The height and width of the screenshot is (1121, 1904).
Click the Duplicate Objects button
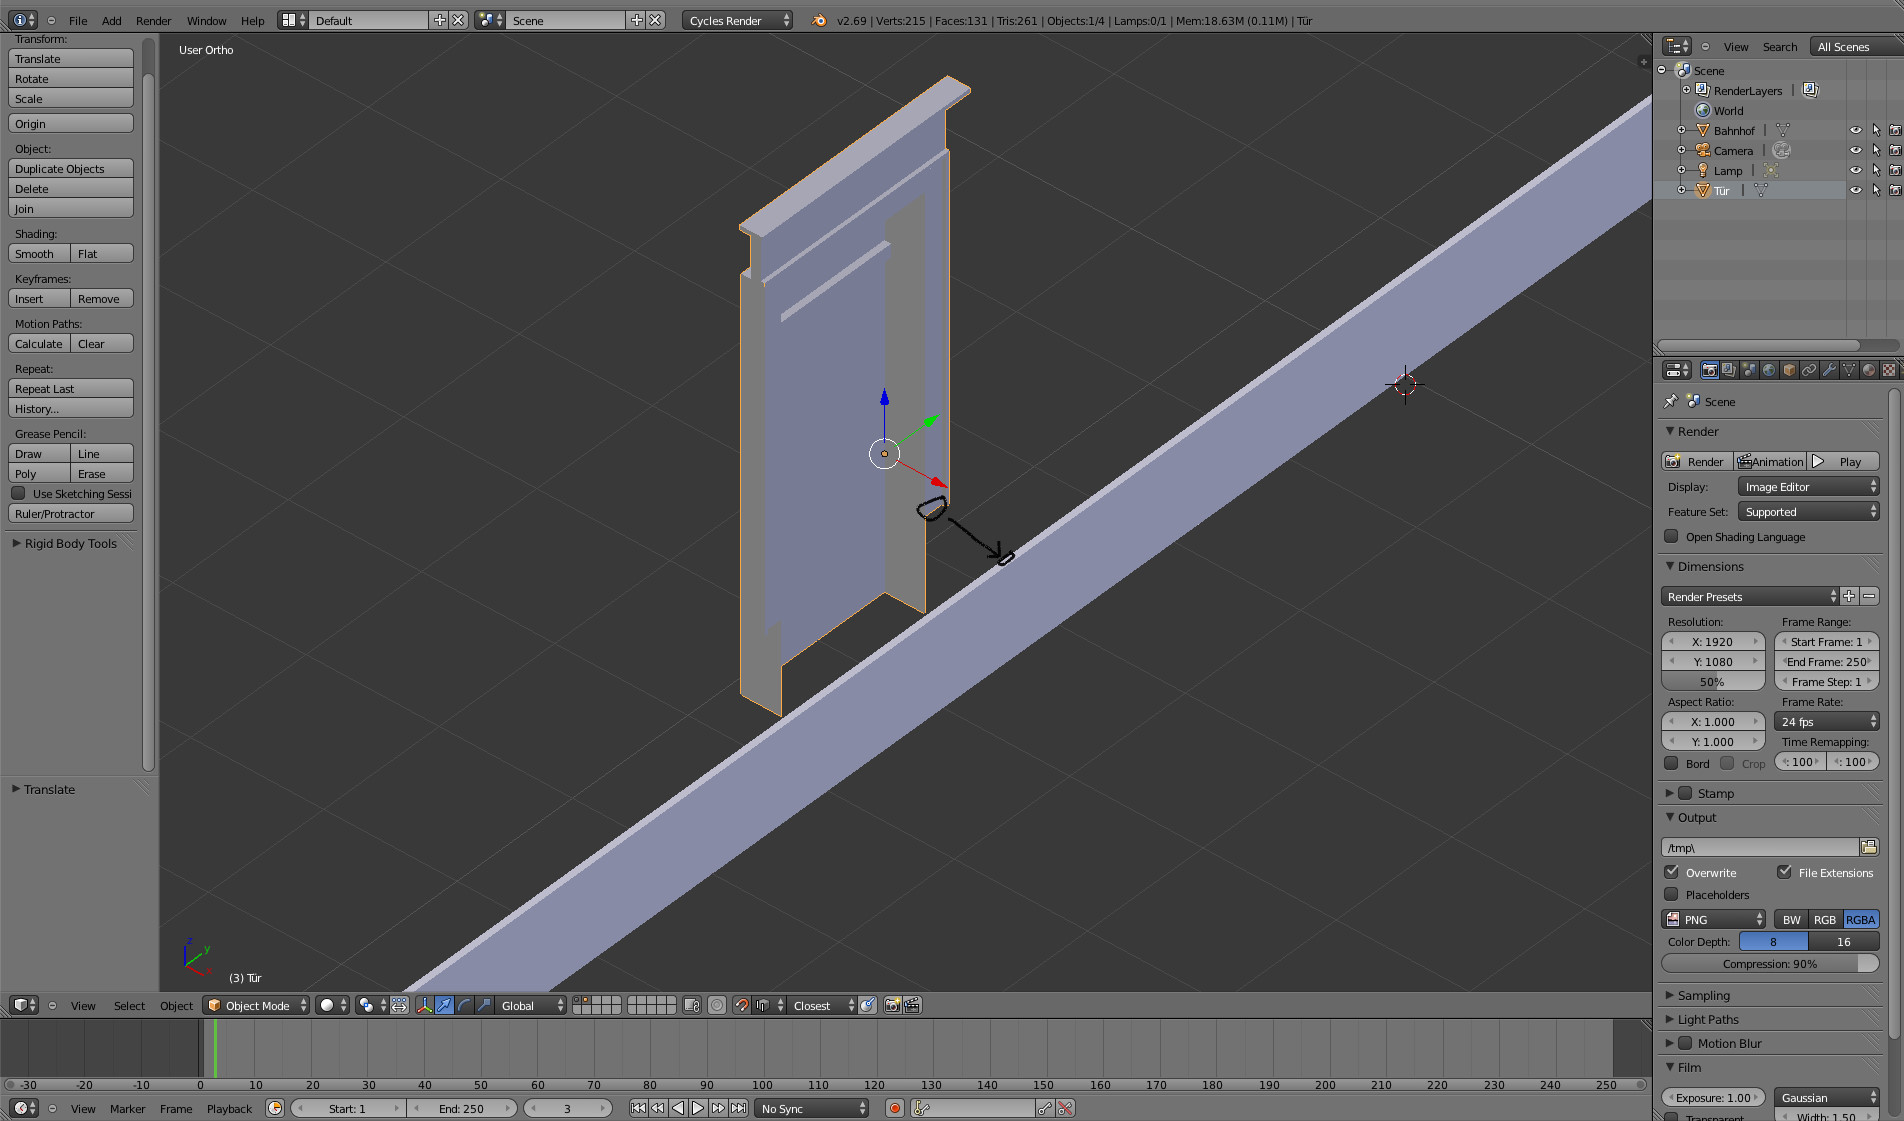[70, 169]
